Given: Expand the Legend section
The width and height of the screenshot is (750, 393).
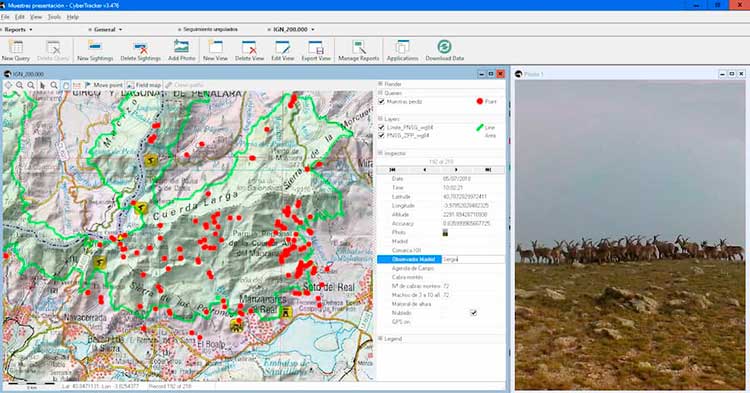Looking at the screenshot, I should (x=380, y=339).
